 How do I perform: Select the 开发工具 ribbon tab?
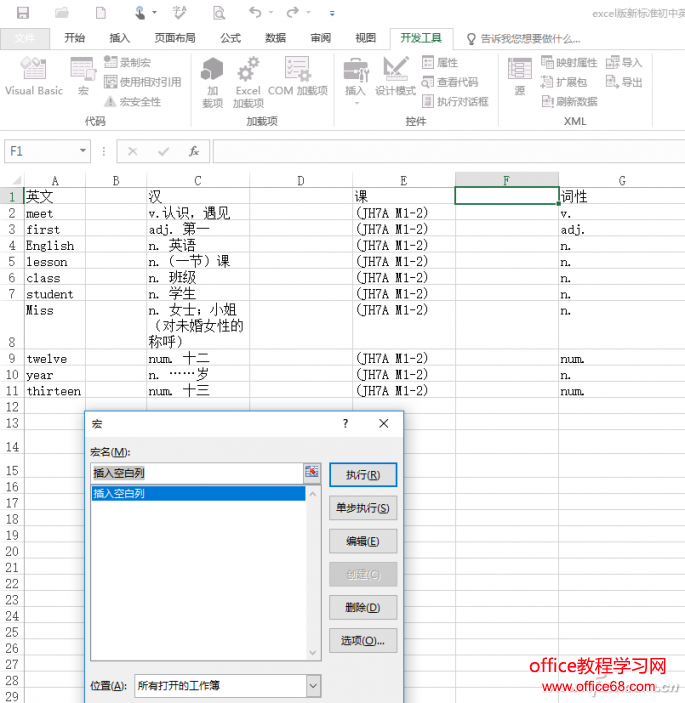tap(421, 38)
